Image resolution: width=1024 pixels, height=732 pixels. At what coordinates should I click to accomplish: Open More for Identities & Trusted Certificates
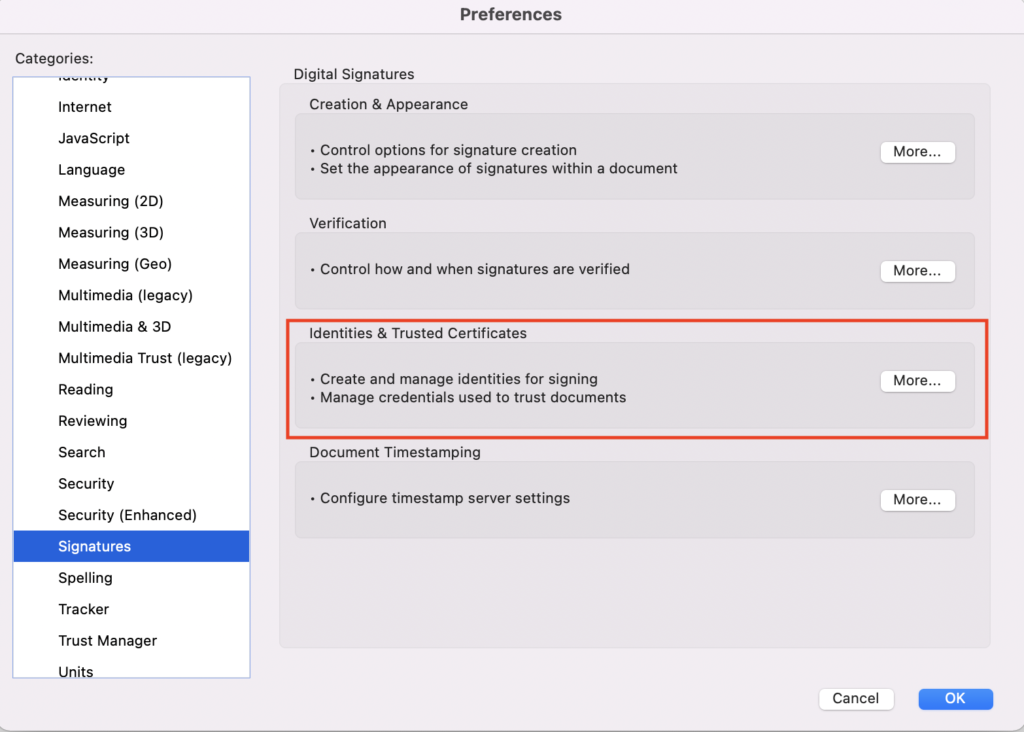917,381
